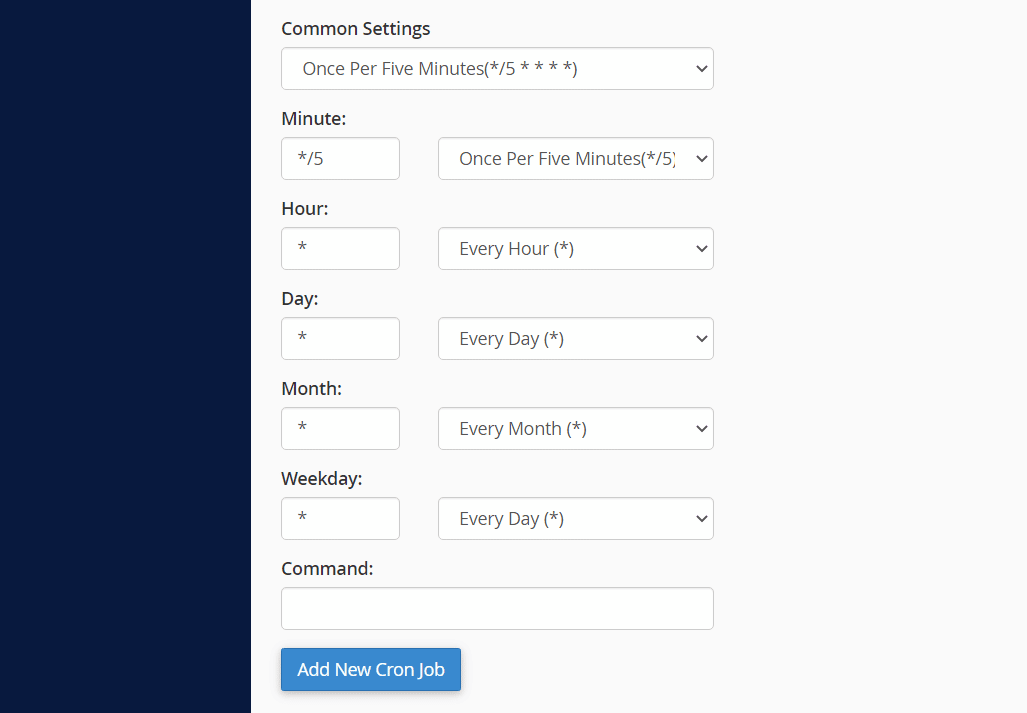The width and height of the screenshot is (1027, 713).
Task: Focus the Weekday text field
Action: tap(340, 519)
